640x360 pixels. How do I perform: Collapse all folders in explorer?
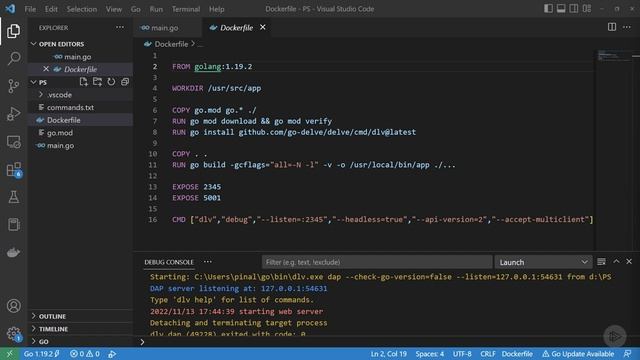125,82
